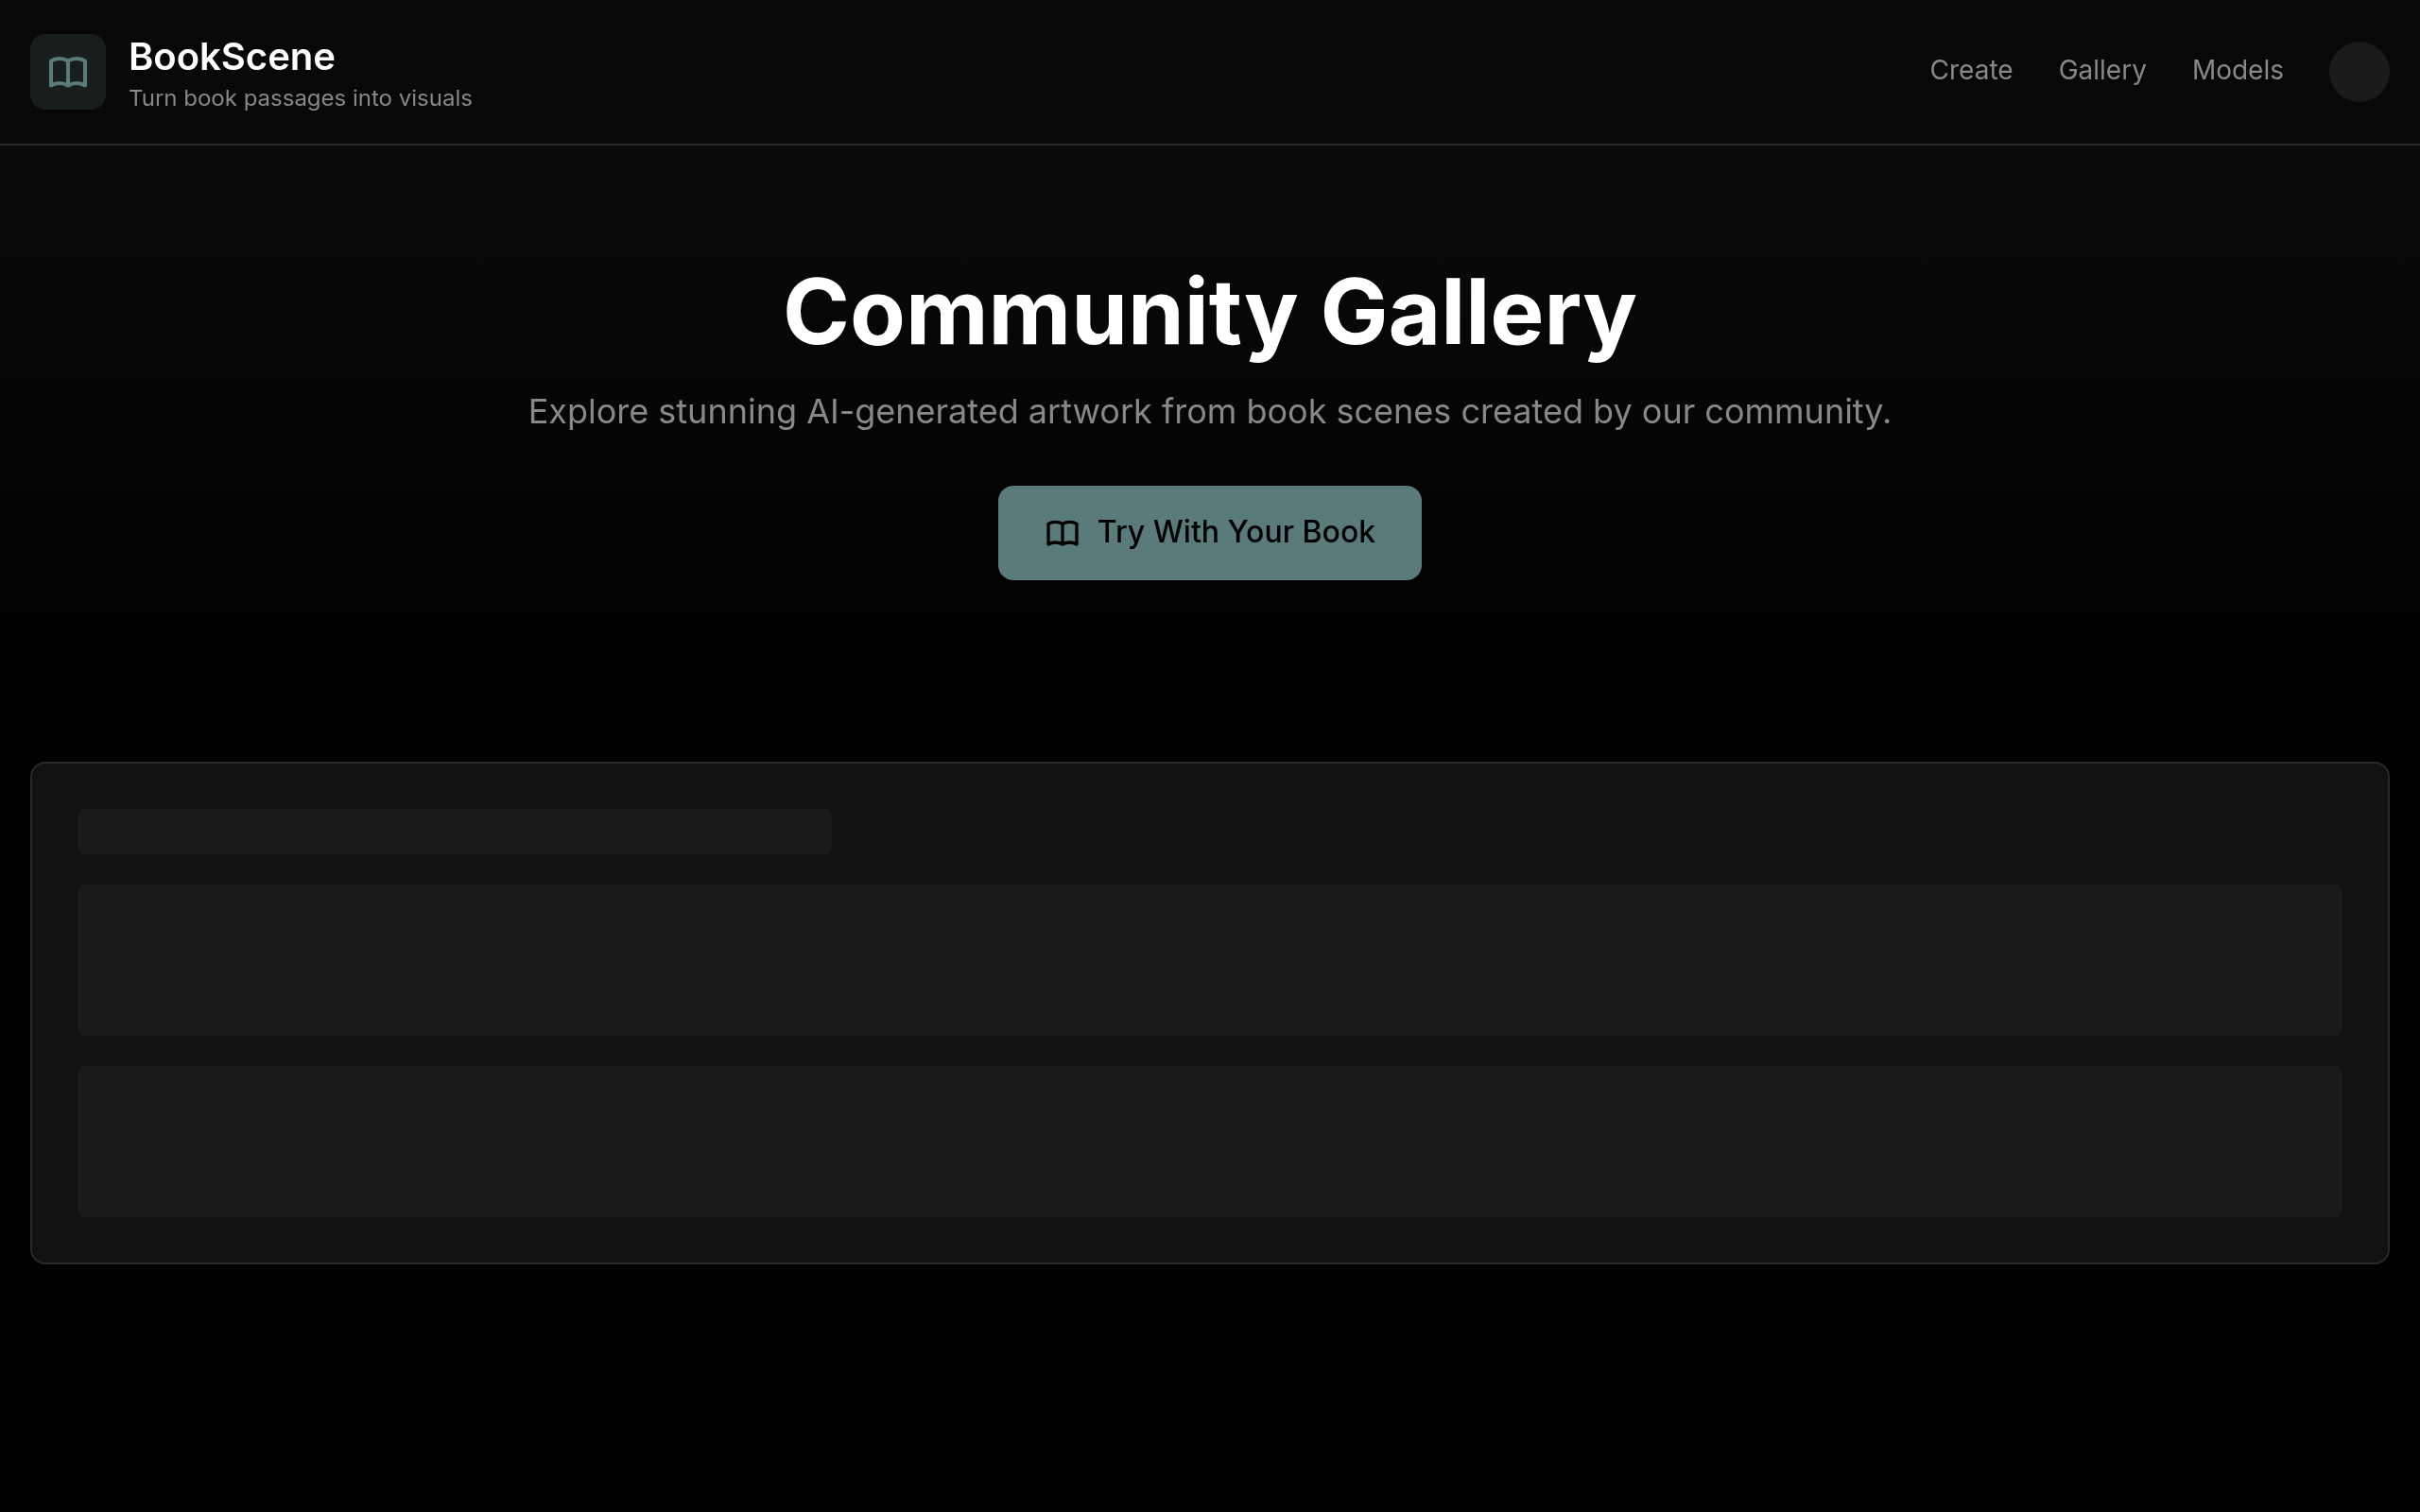Image resolution: width=2420 pixels, height=1512 pixels.
Task: Click the 'Explore stunning AI-generated artwork' subtitle
Action: 1209,412
